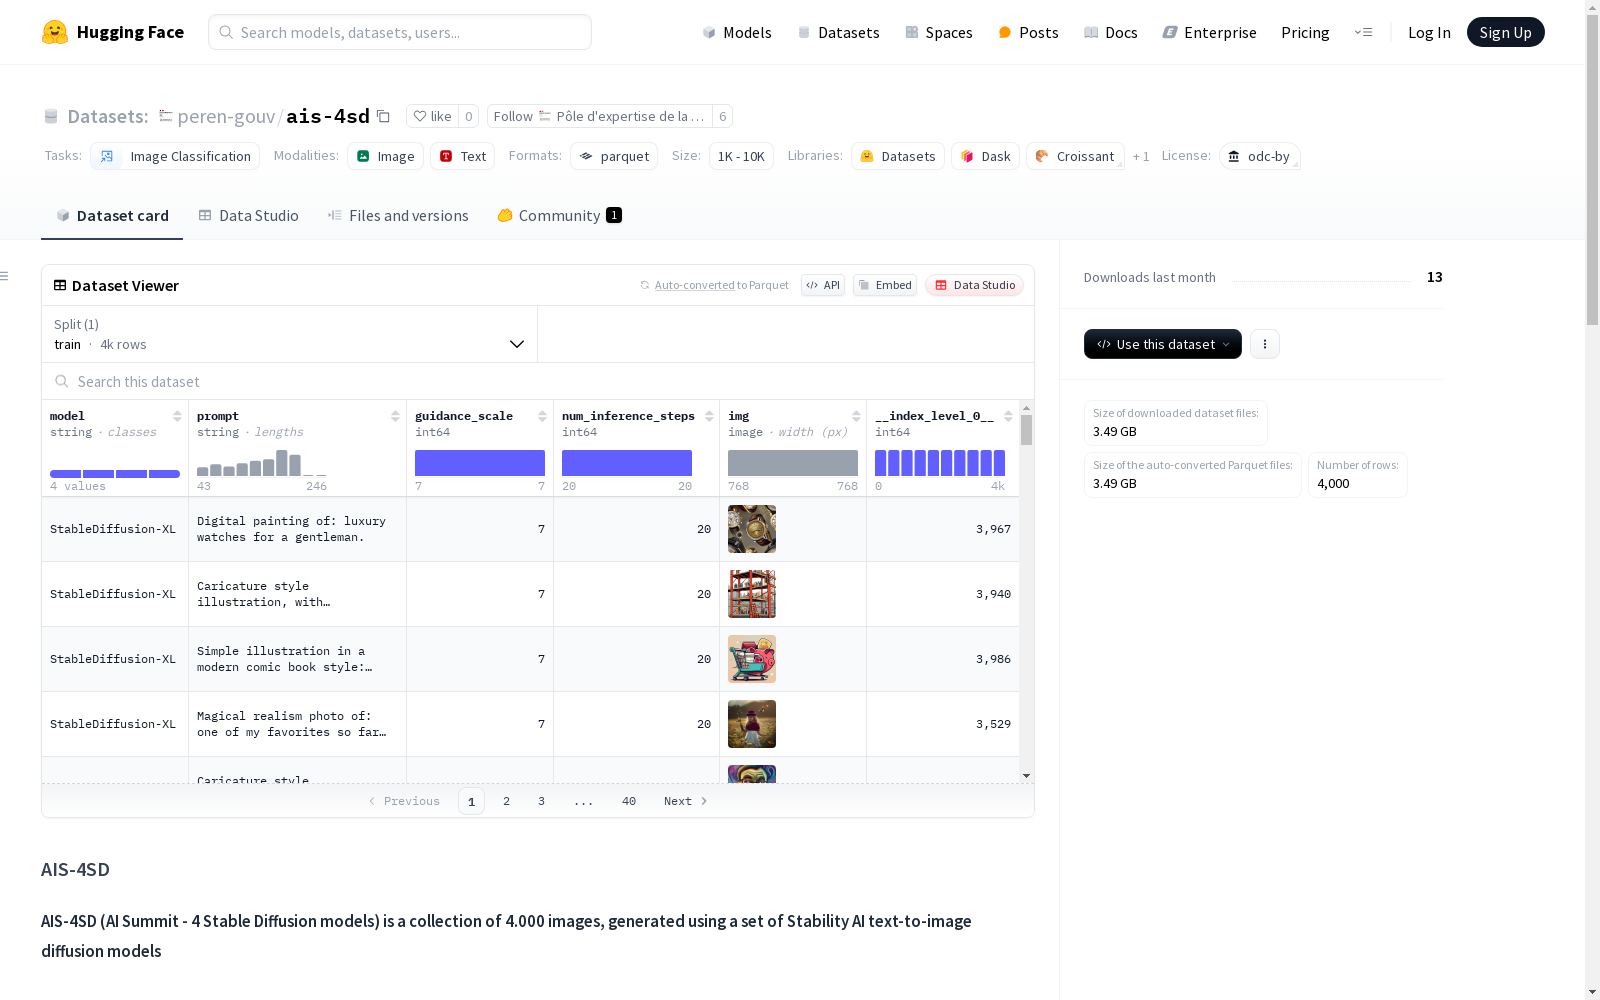Viewport: 1600px width, 1000px height.
Task: Click the Datasets breadcrumb label
Action: [x=108, y=116]
